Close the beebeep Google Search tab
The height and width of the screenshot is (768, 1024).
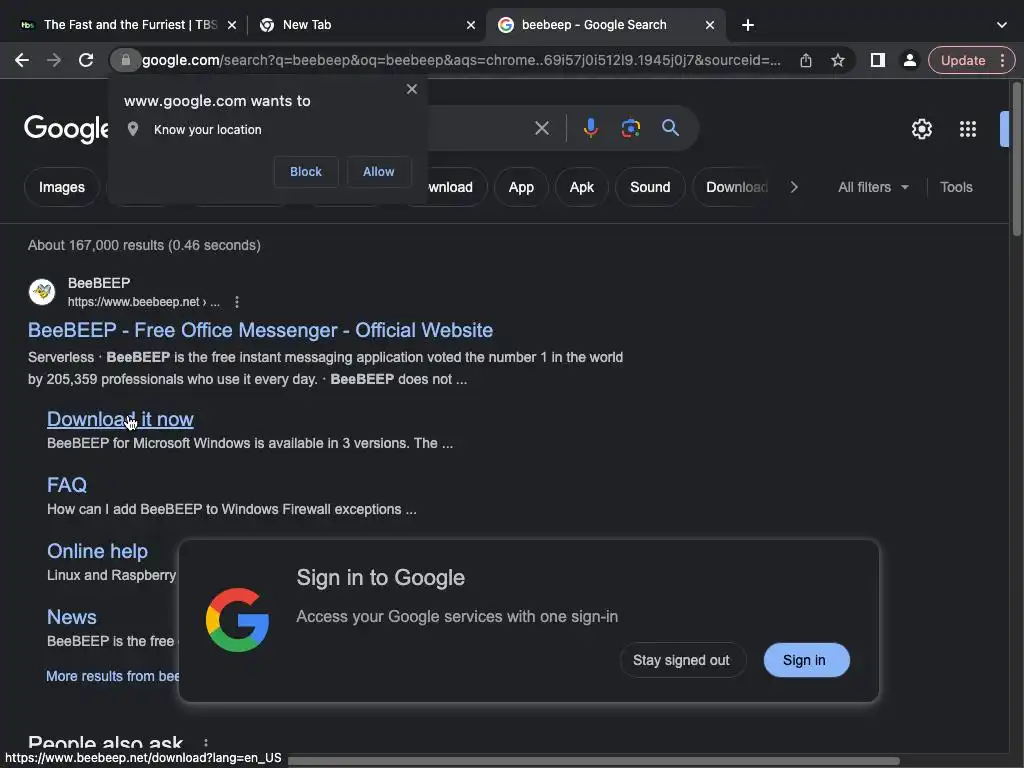710,25
